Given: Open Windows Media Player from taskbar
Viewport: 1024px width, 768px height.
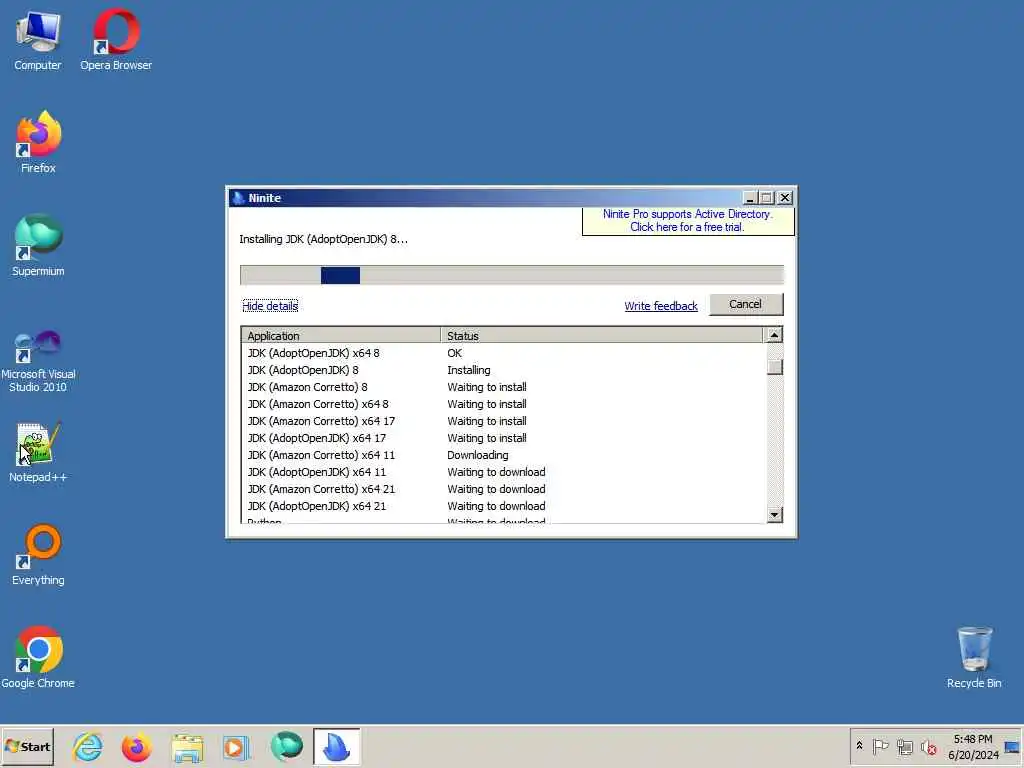Looking at the screenshot, I should [x=236, y=746].
